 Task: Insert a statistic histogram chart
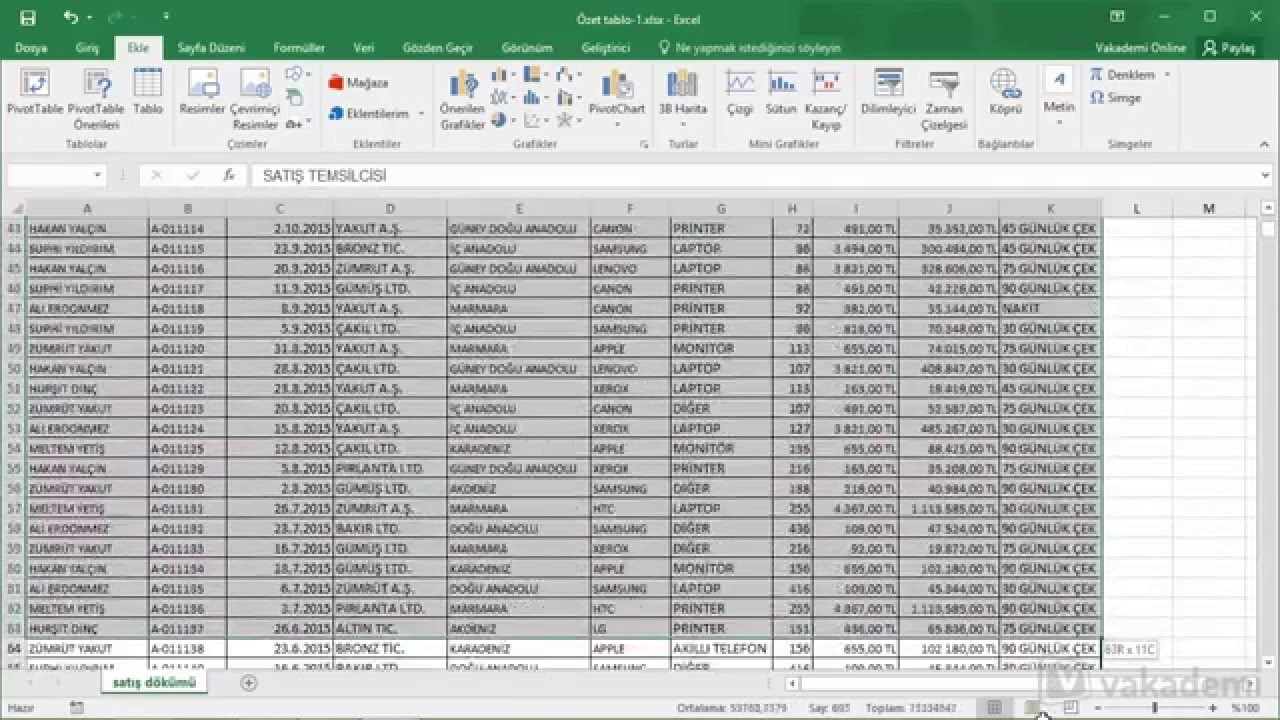(535, 98)
